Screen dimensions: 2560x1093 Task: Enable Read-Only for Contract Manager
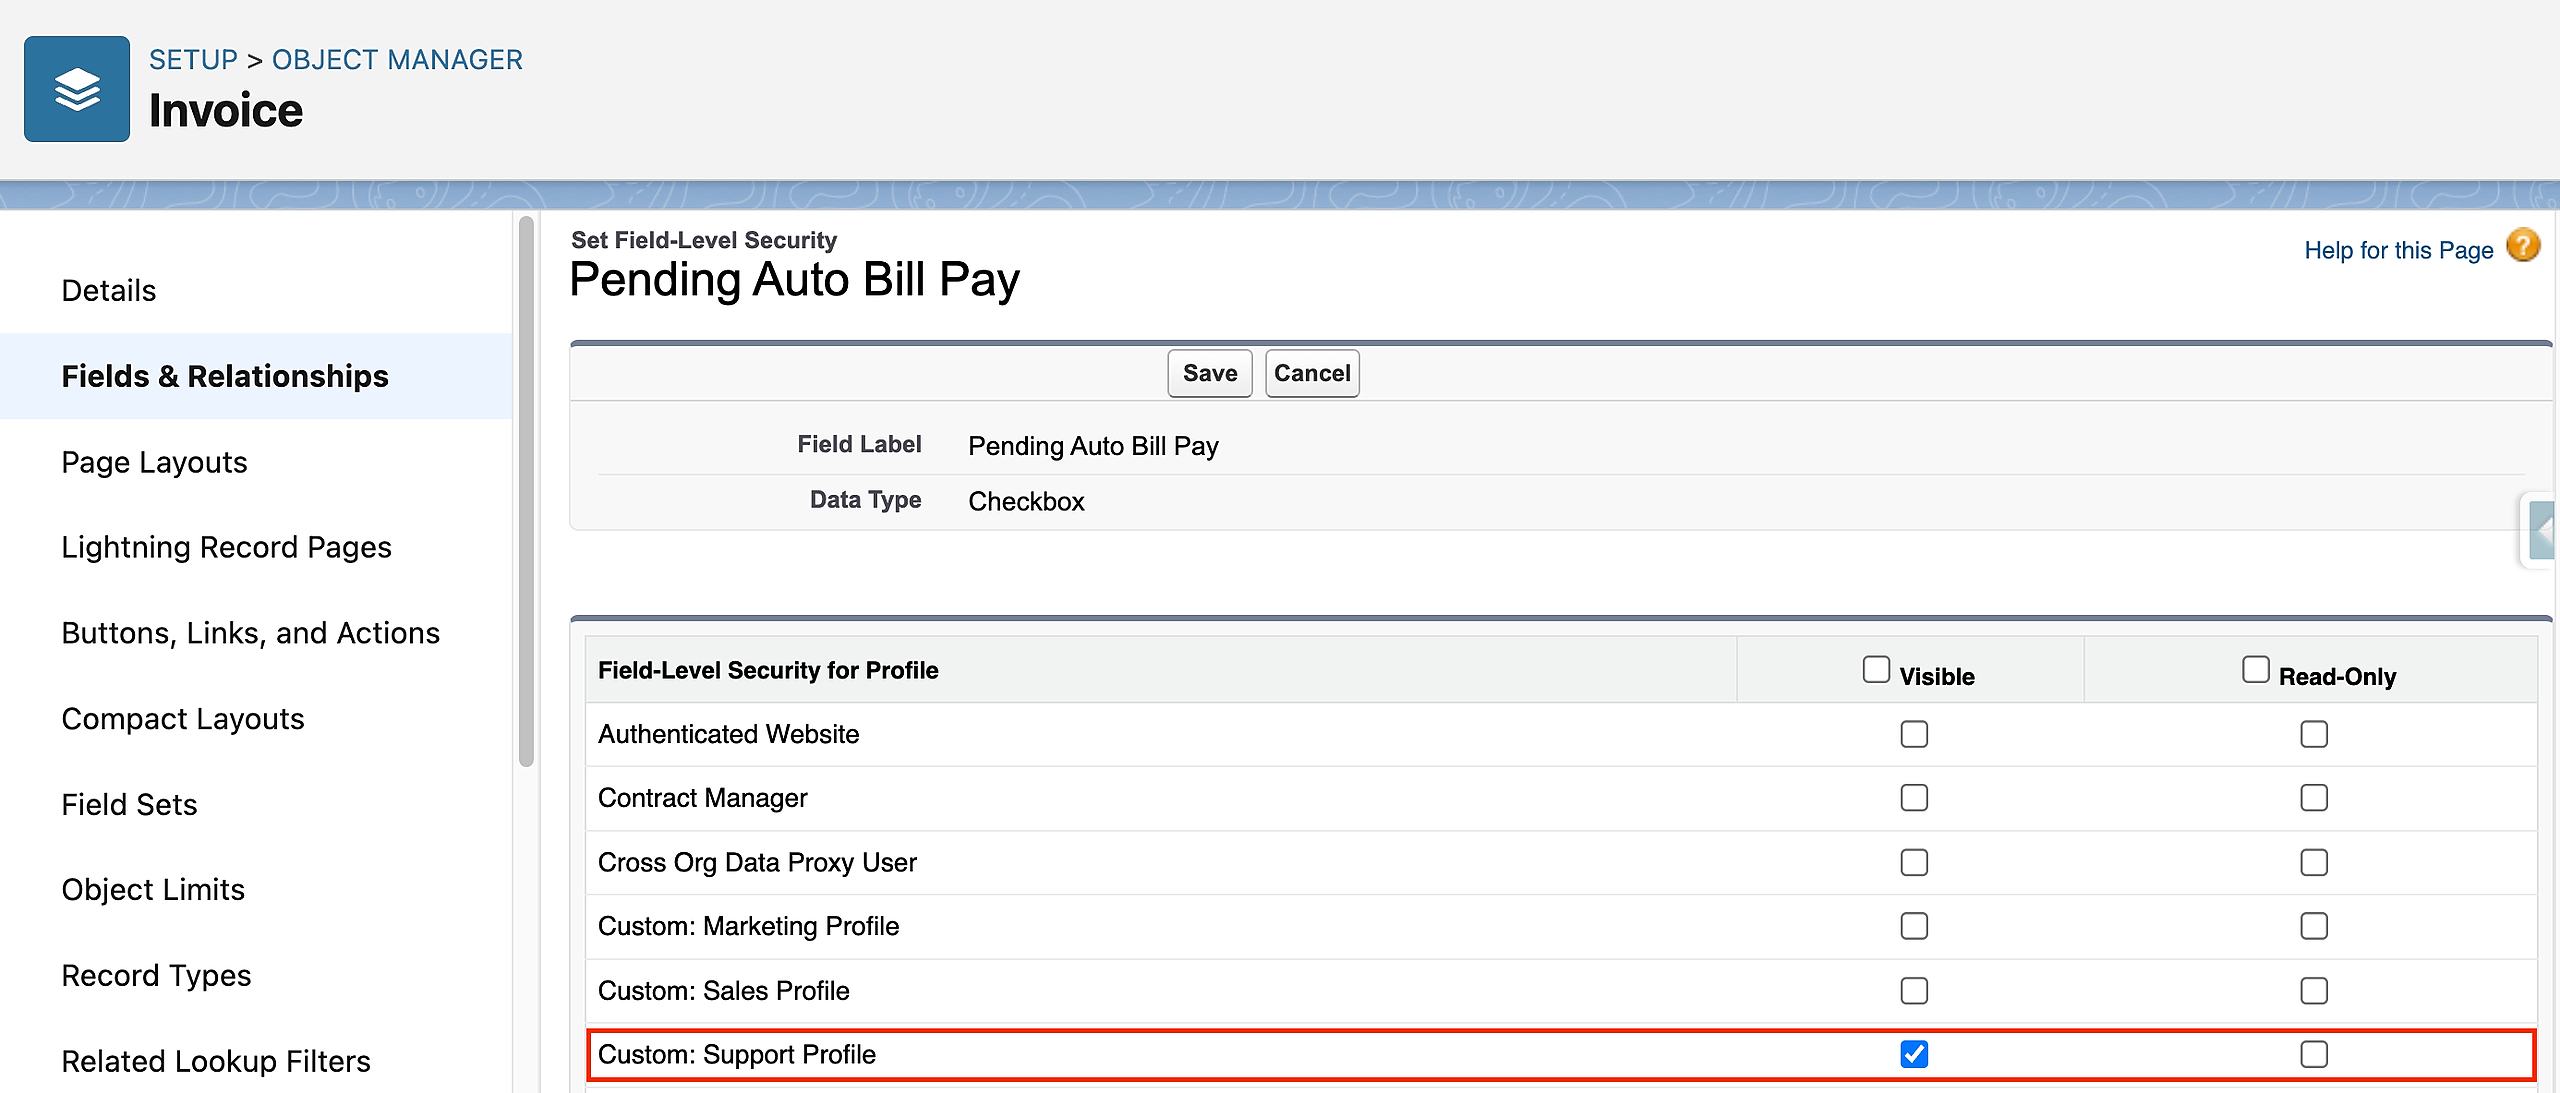point(2314,798)
